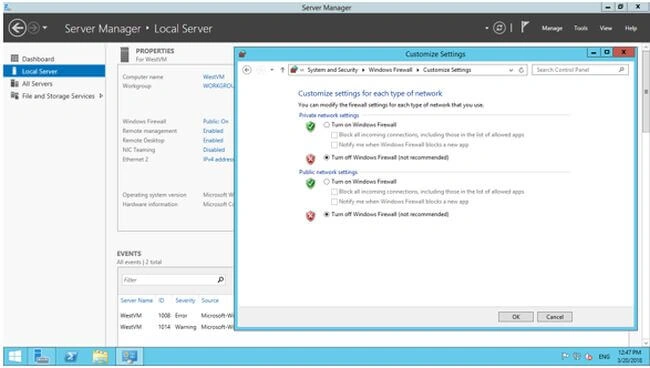Screen dimensions: 650x368
Task: Open File Explorer from the taskbar
Action: (100, 356)
